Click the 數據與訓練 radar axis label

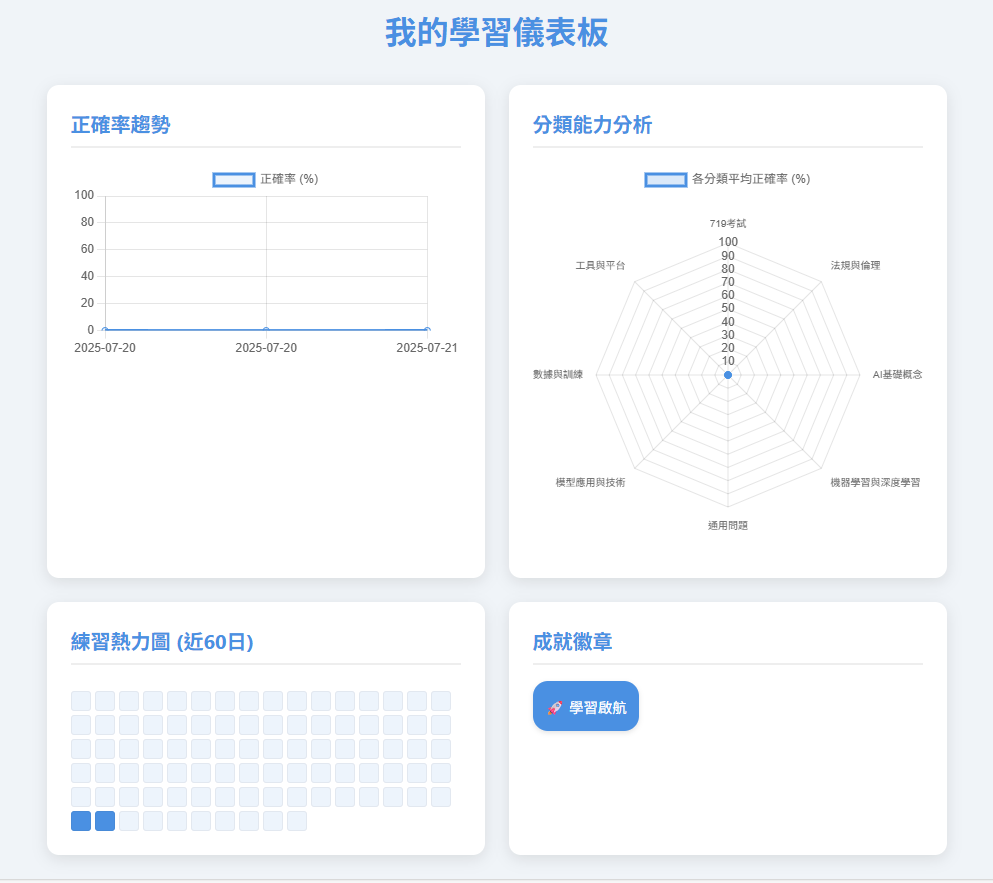pyautogui.click(x=558, y=374)
